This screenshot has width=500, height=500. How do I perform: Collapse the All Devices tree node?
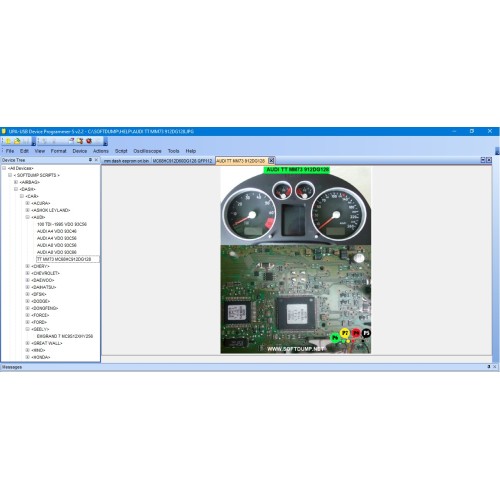tap(4, 168)
